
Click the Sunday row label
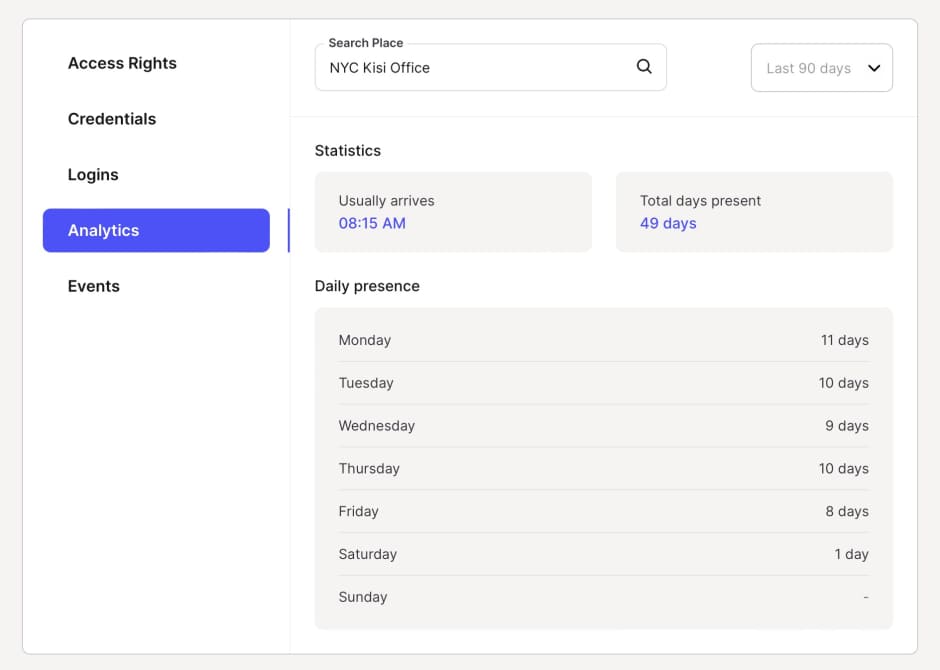click(363, 597)
